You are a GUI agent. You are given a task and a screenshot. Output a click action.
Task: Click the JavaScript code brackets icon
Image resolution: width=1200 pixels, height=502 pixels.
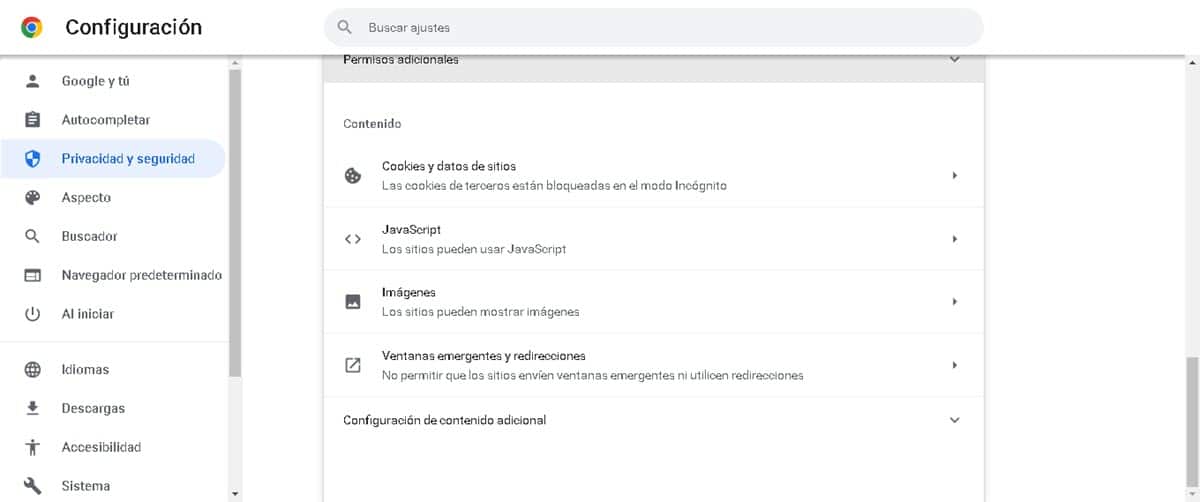coord(352,239)
